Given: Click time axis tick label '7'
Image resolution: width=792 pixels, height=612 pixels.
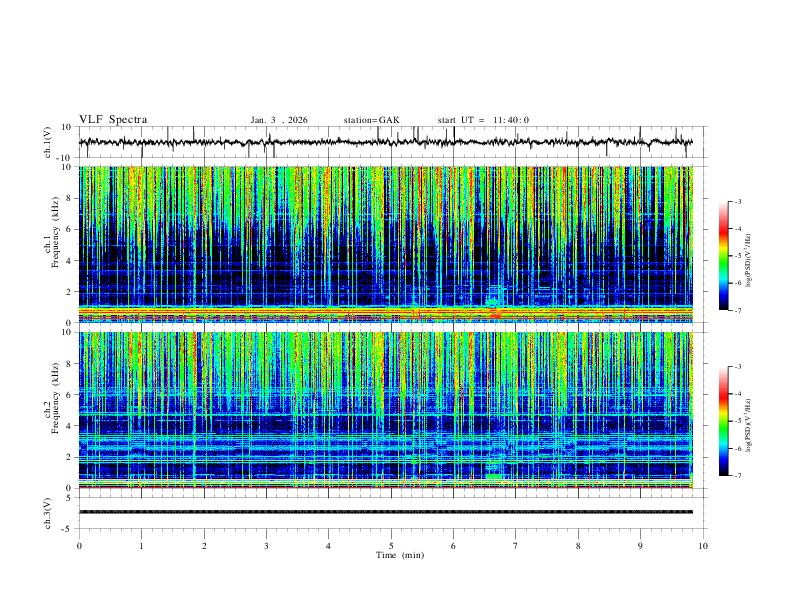Looking at the screenshot, I should [x=516, y=546].
